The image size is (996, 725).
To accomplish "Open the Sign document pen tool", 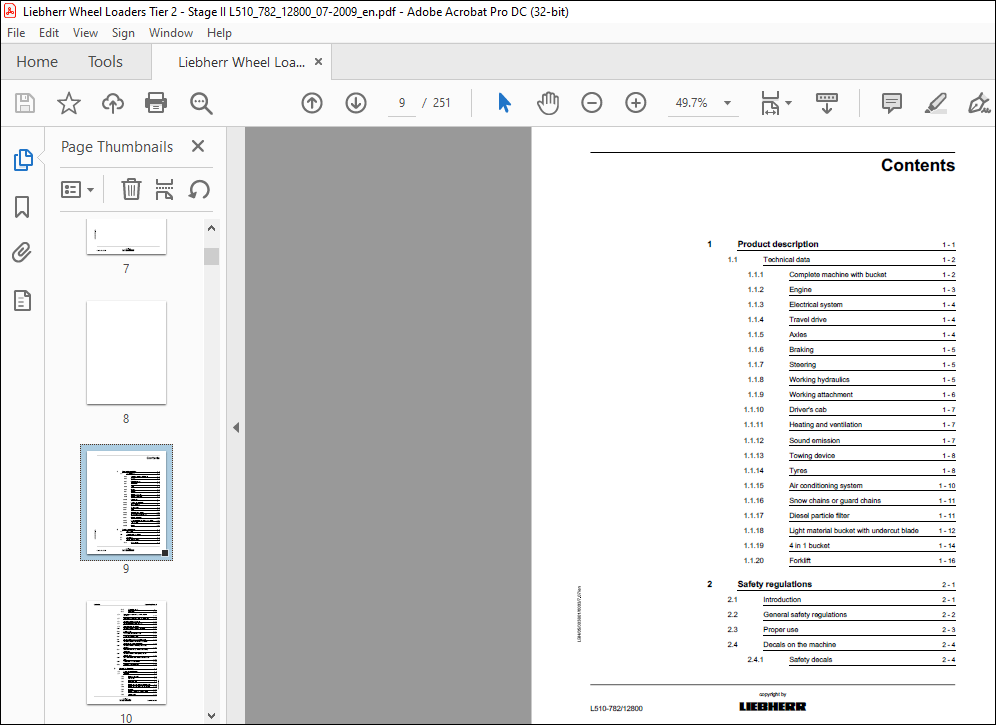I will (x=979, y=103).
